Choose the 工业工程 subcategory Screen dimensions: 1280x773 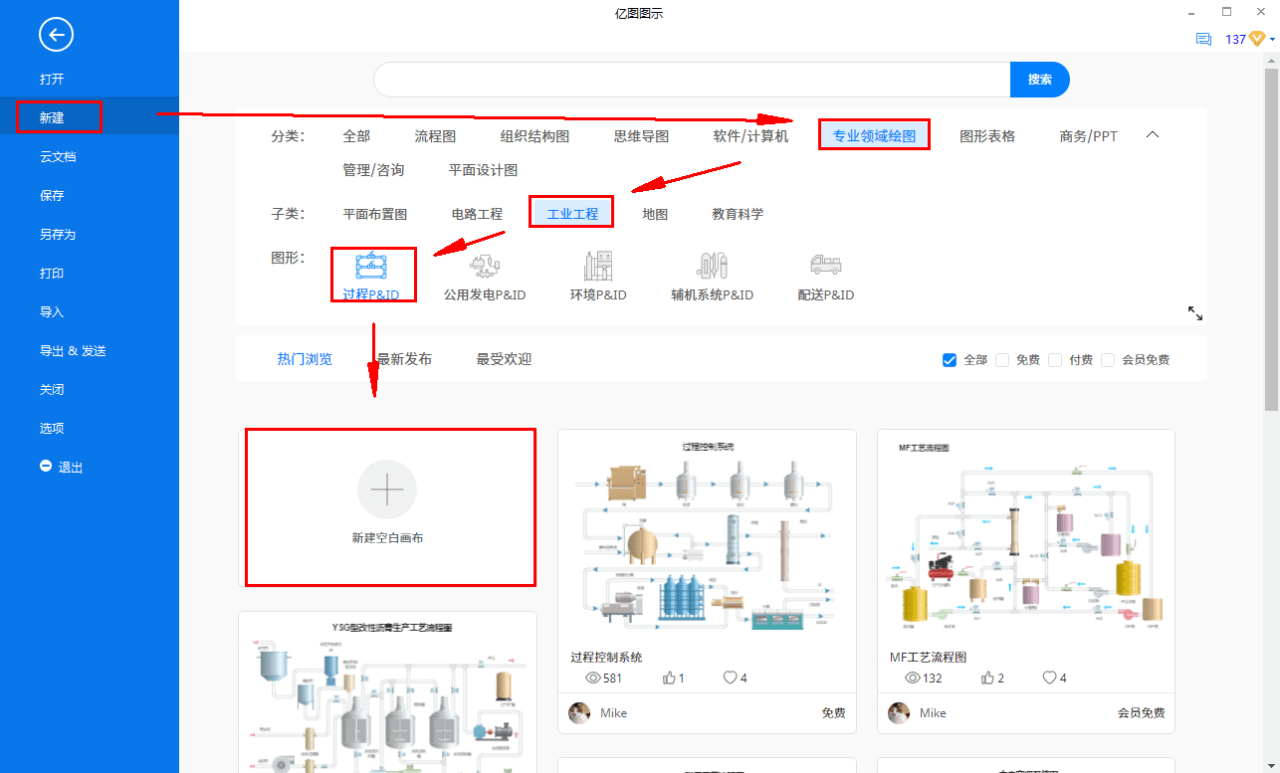click(x=572, y=214)
